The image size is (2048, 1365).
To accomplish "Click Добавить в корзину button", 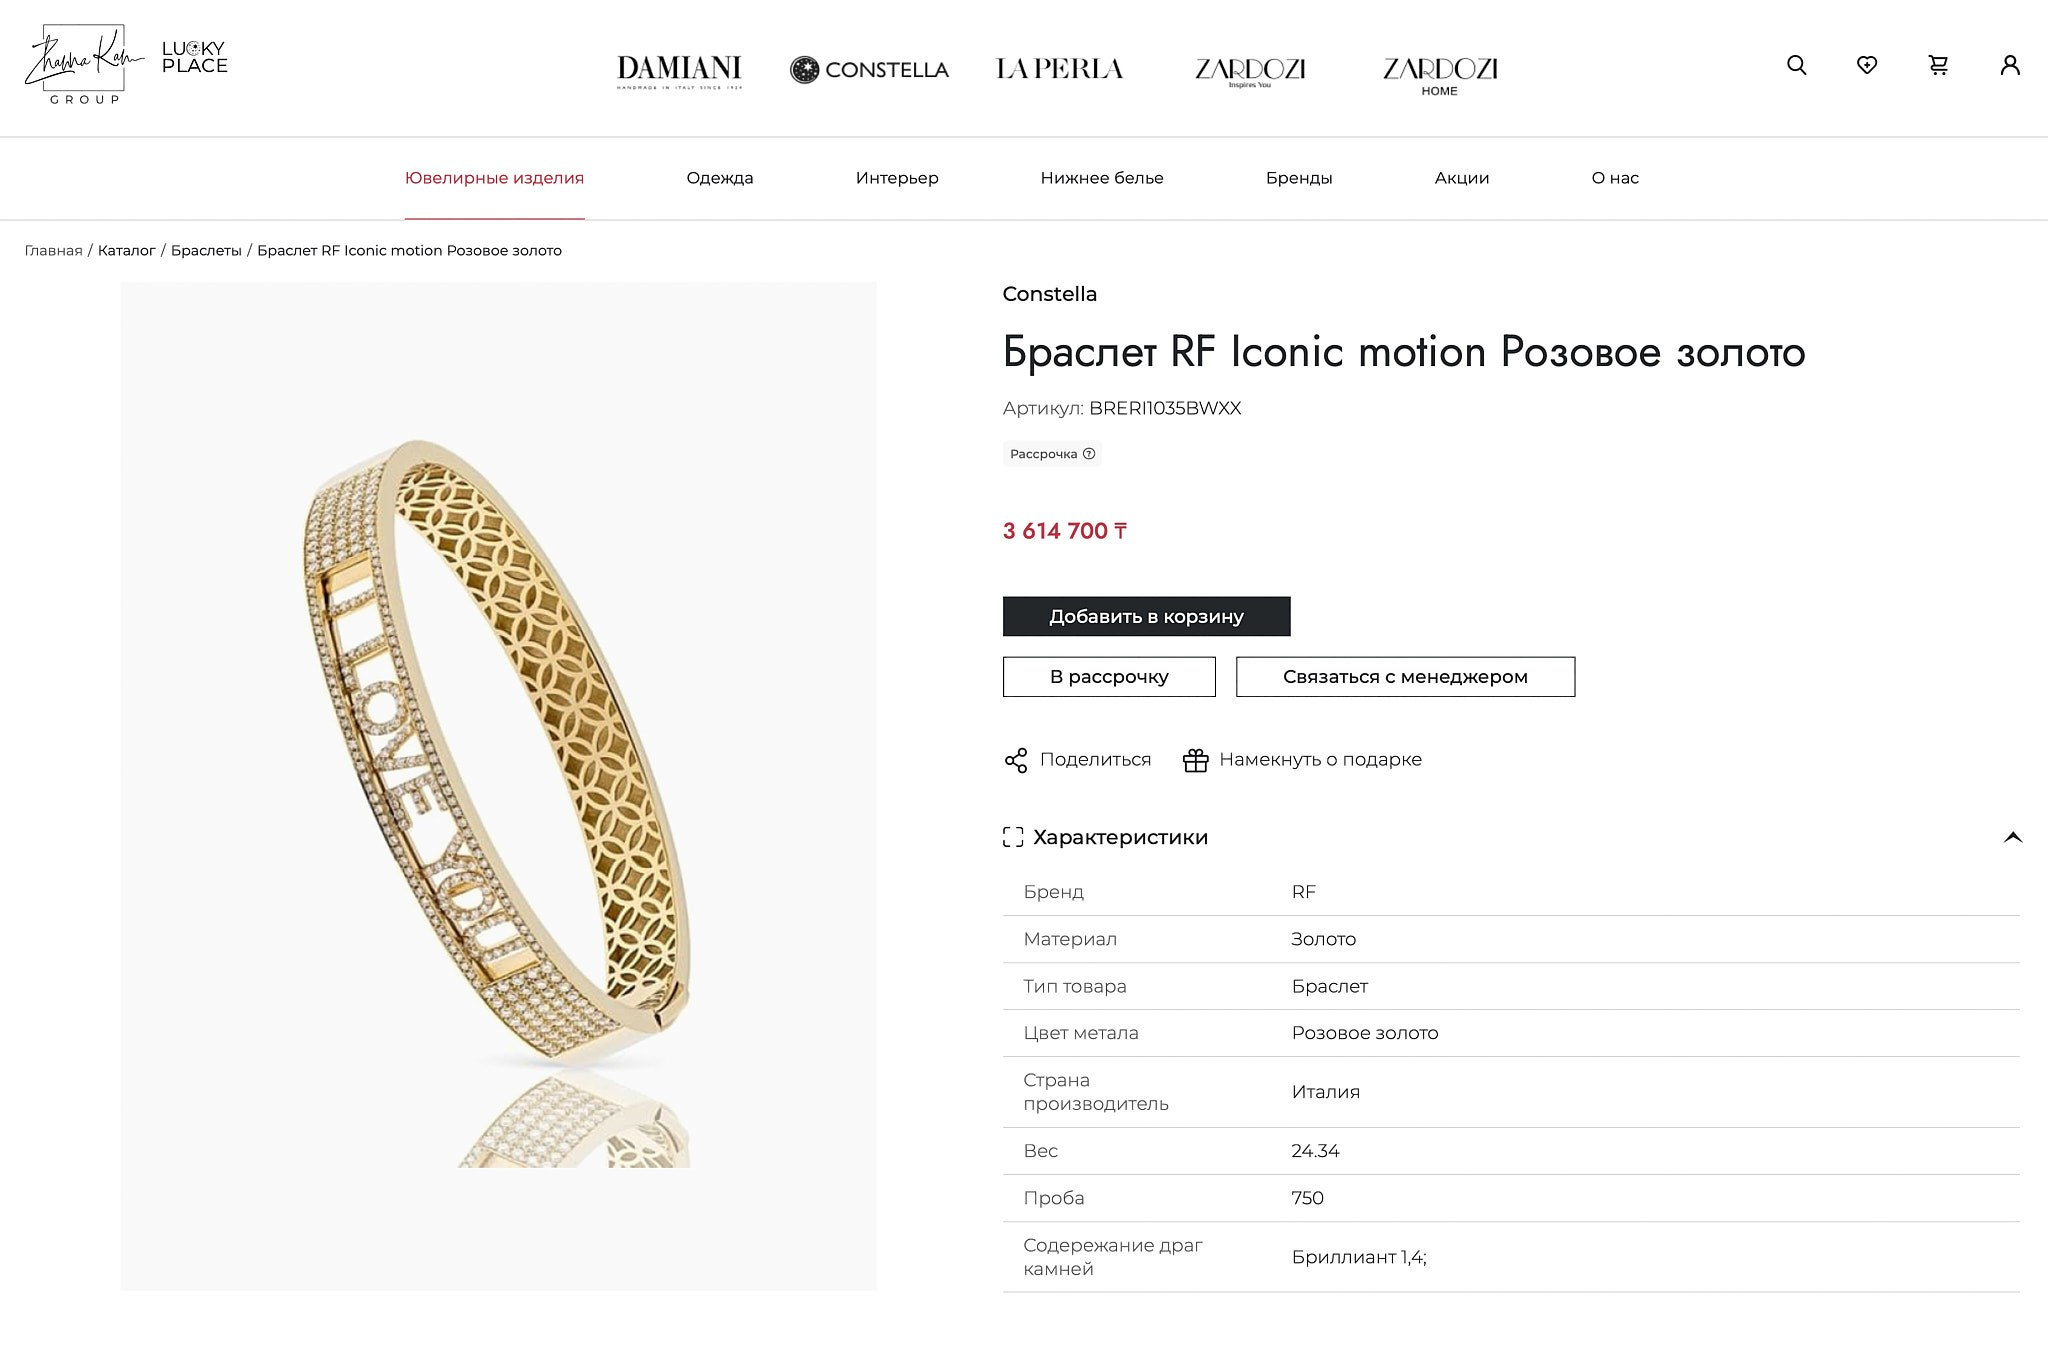I will [1145, 616].
